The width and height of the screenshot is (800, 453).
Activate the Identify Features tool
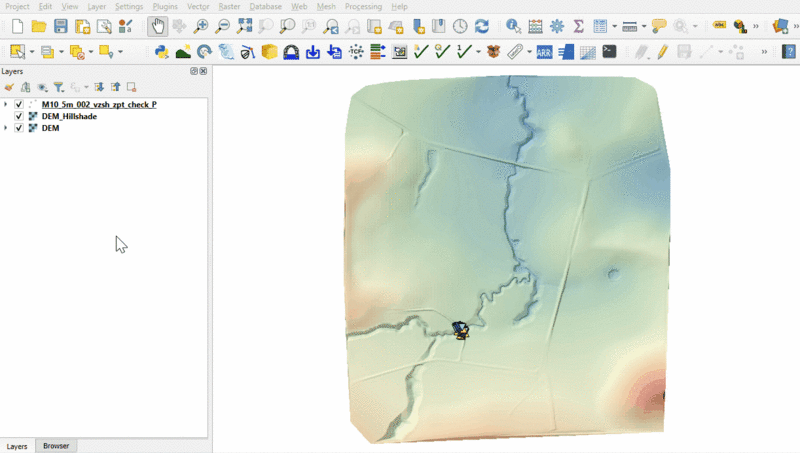pos(513,26)
